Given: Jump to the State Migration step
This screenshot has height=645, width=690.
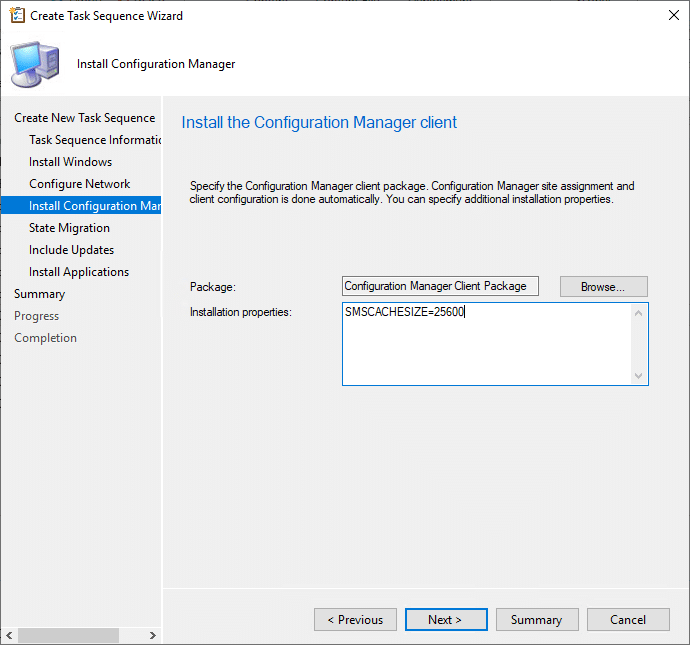Looking at the screenshot, I should pos(70,228).
